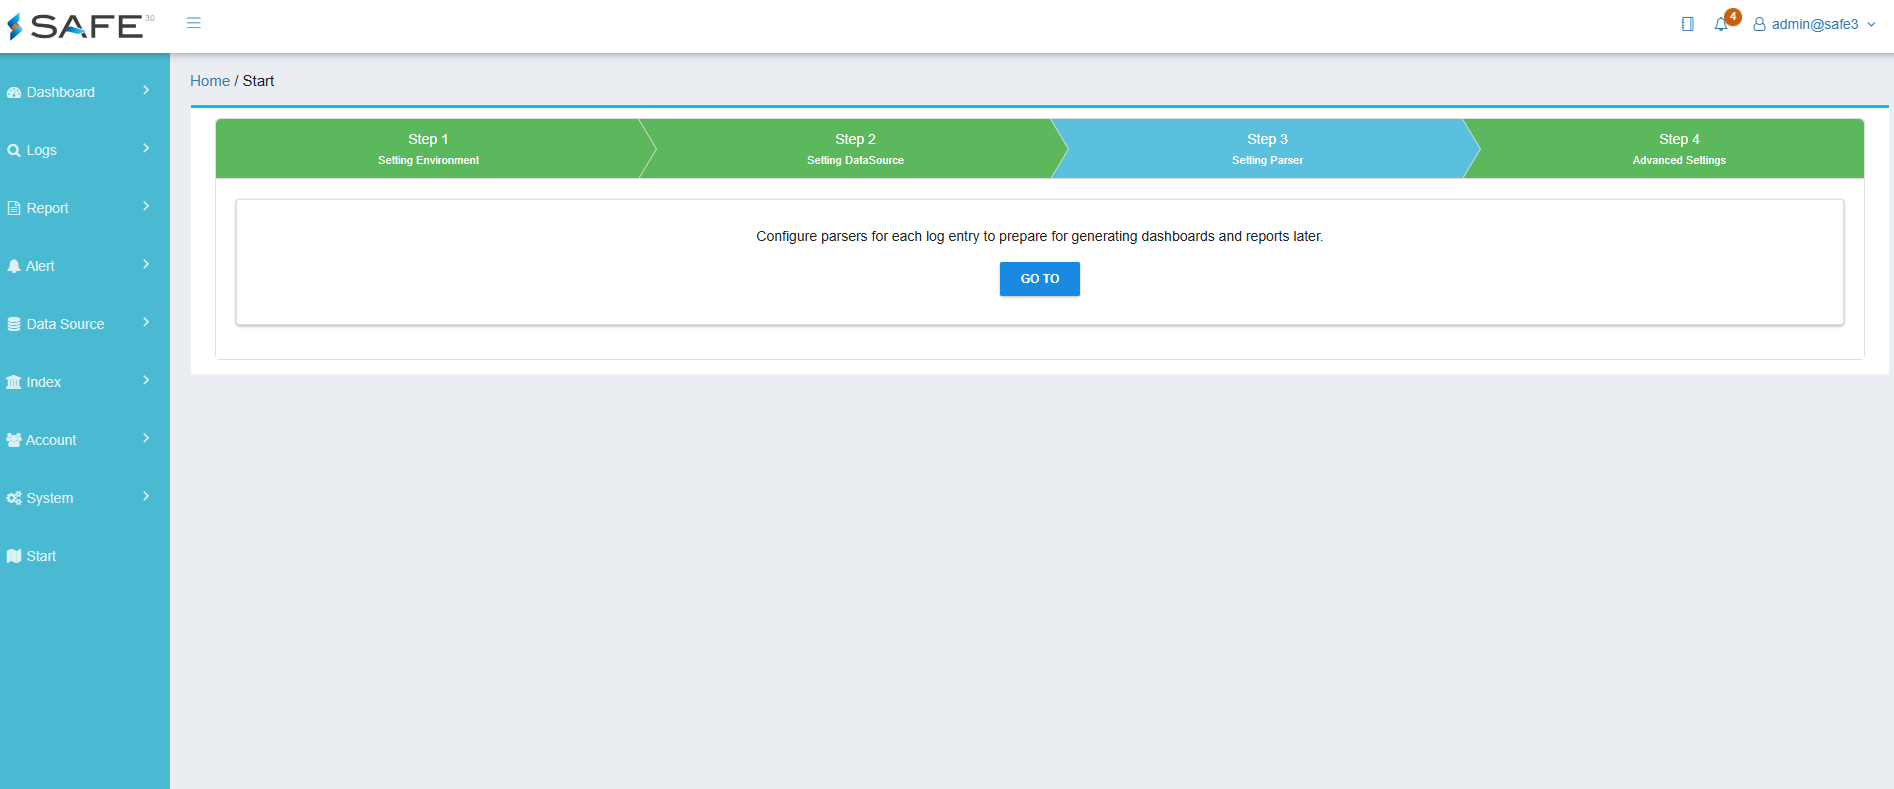
Task: Click the Alert bell icon in sidebar
Action: click(14, 267)
